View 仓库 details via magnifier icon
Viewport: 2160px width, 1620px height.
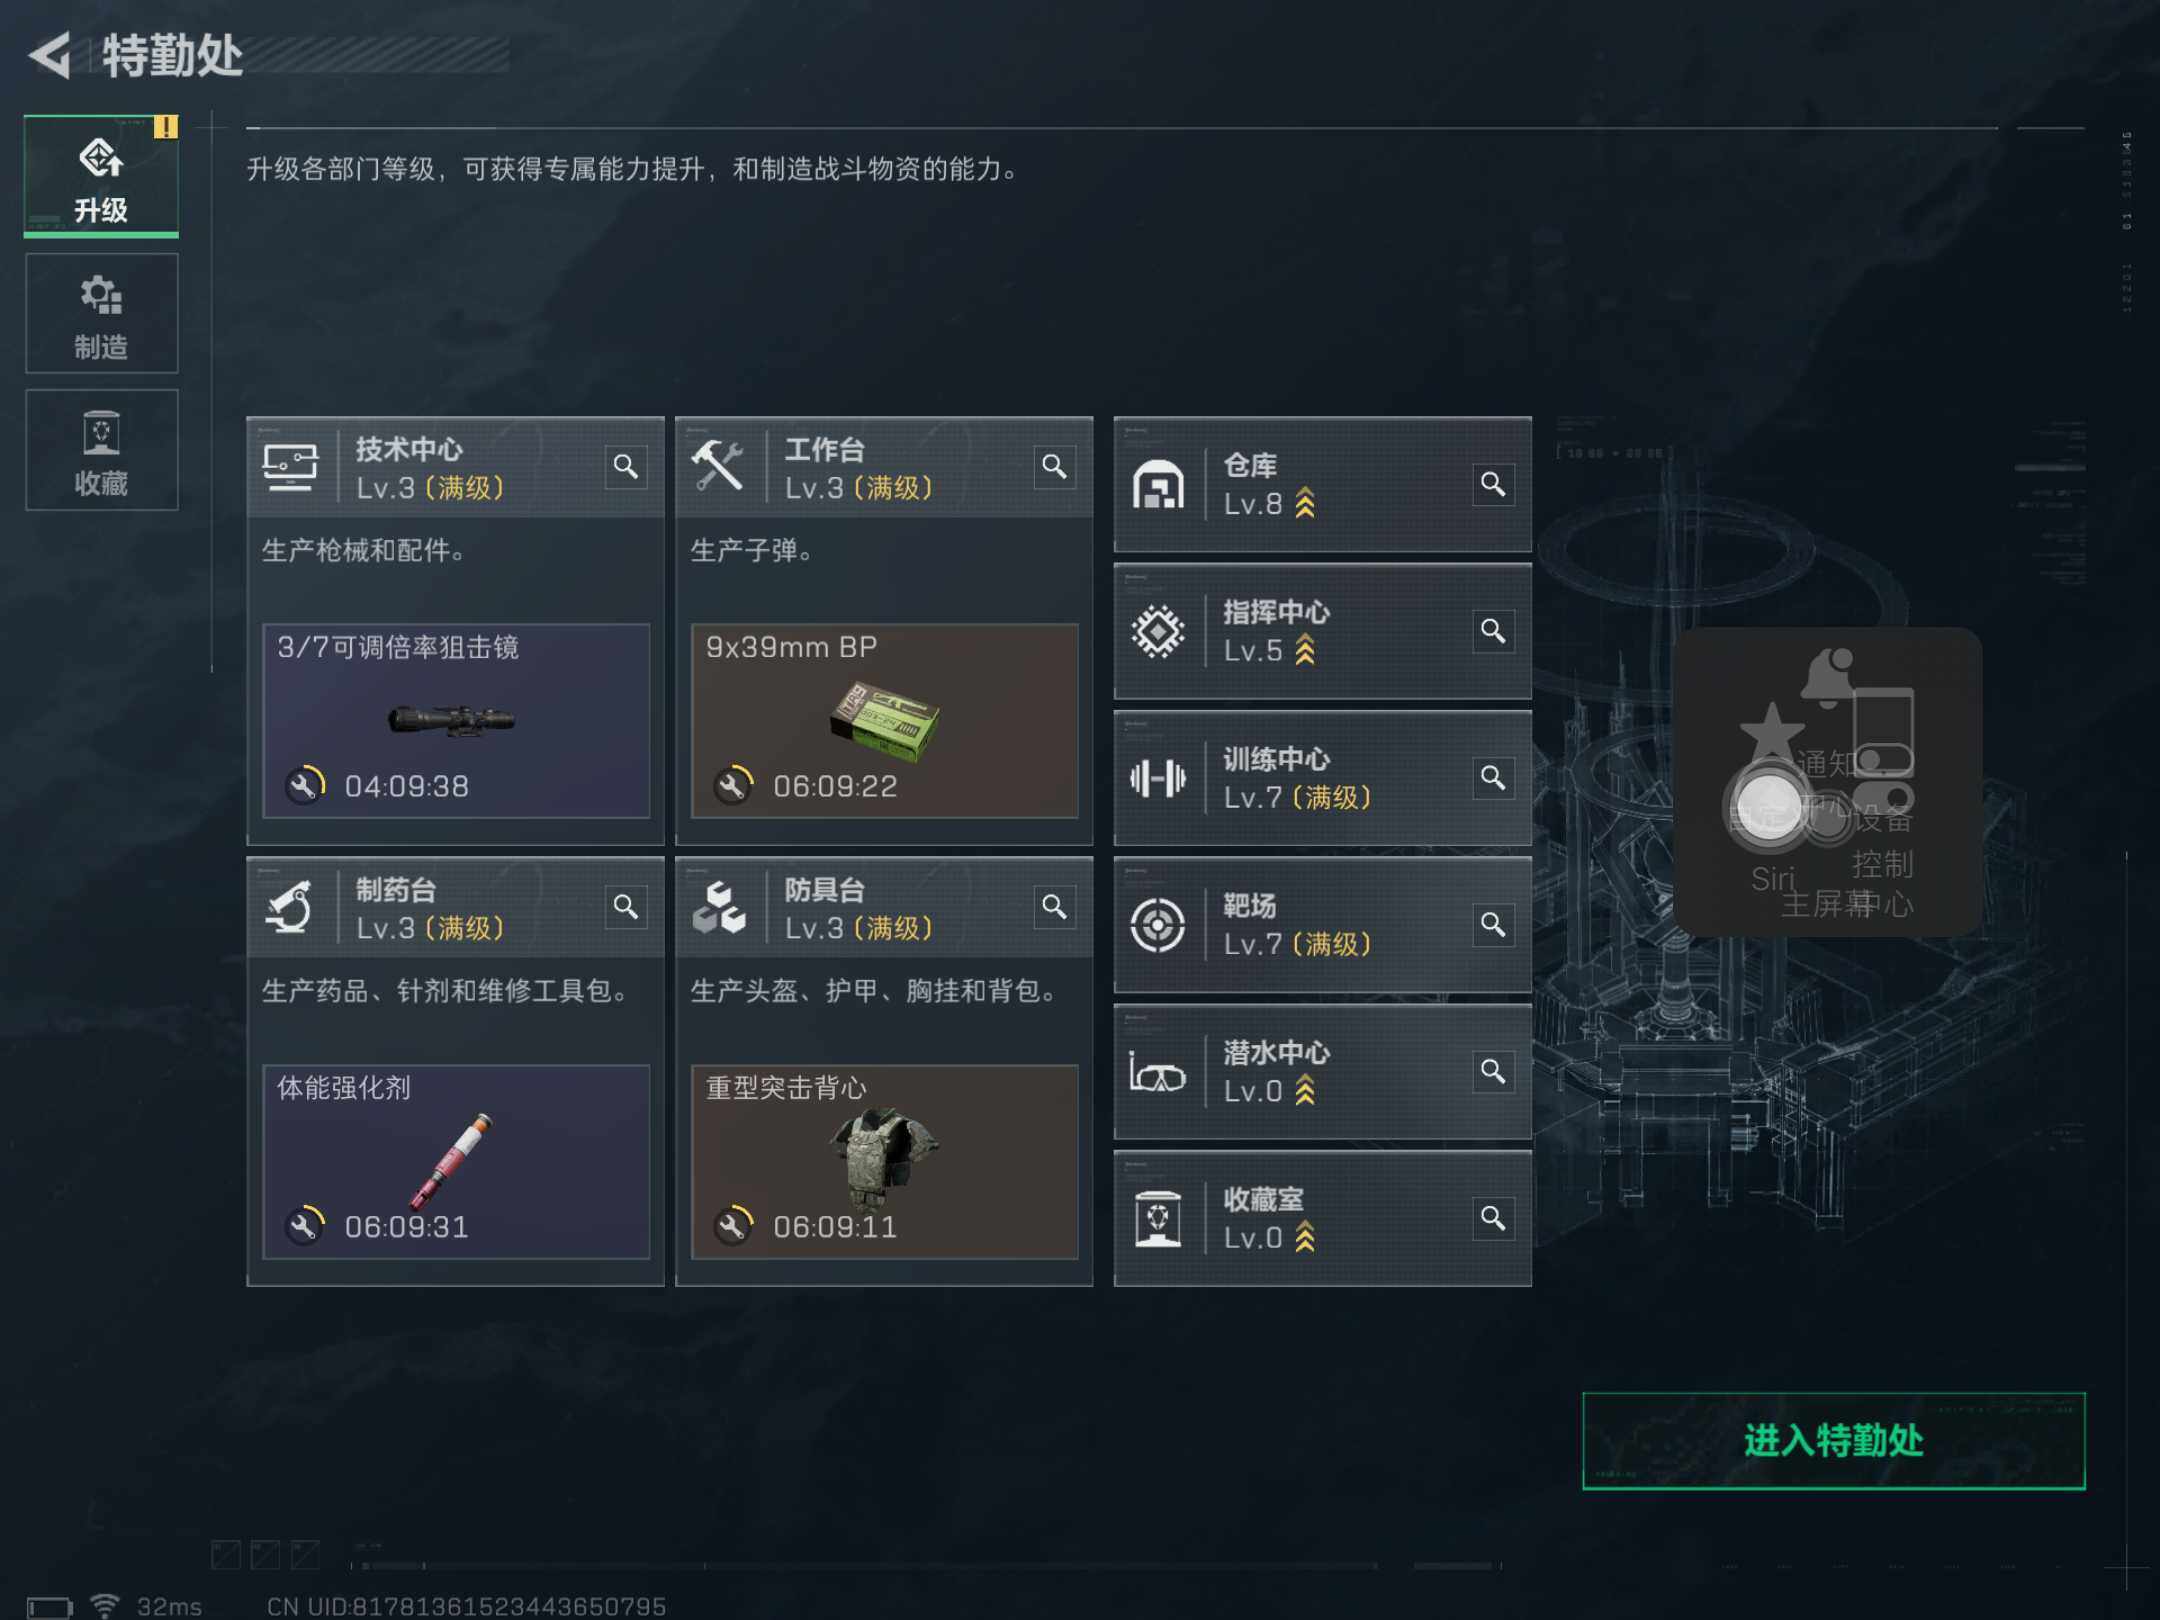coord(1493,484)
